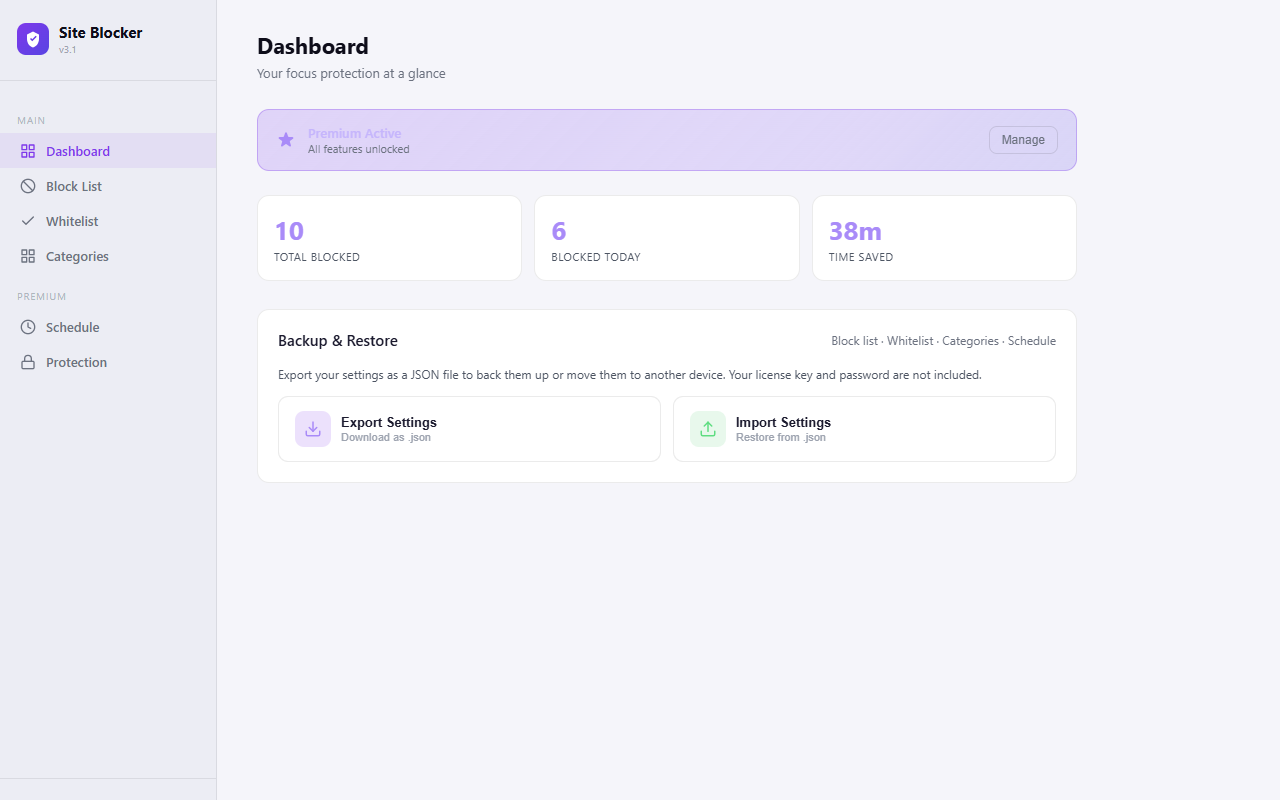The image size is (1280, 800).
Task: Click the Manage premium button
Action: pyautogui.click(x=1023, y=140)
